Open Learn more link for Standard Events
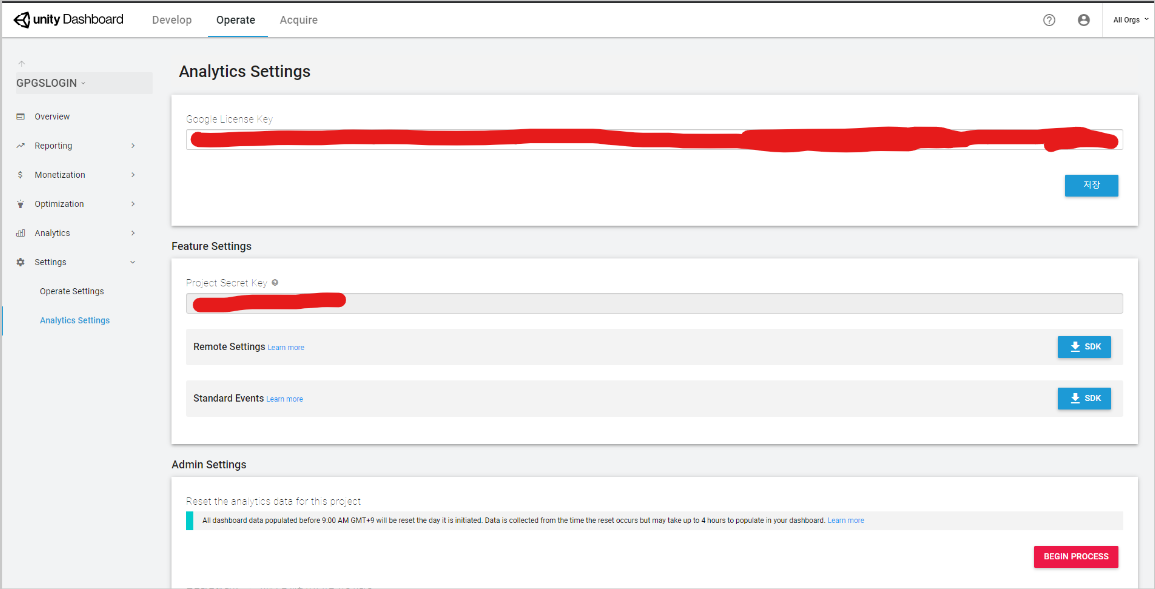Viewport: 1155px width, 589px height. click(284, 399)
